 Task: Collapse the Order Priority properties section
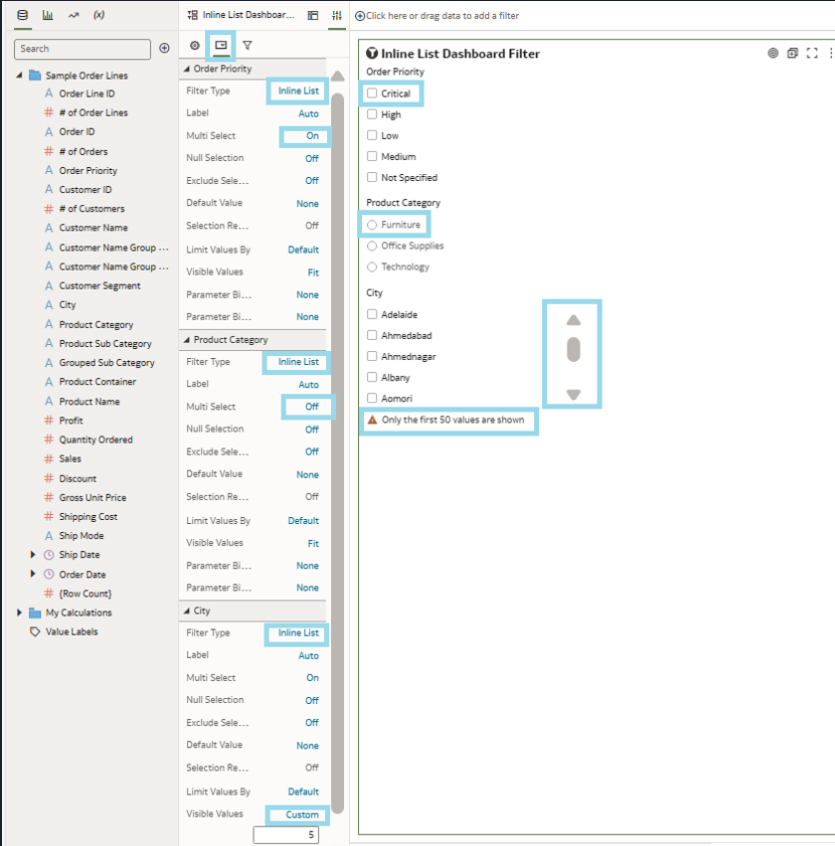[186, 69]
